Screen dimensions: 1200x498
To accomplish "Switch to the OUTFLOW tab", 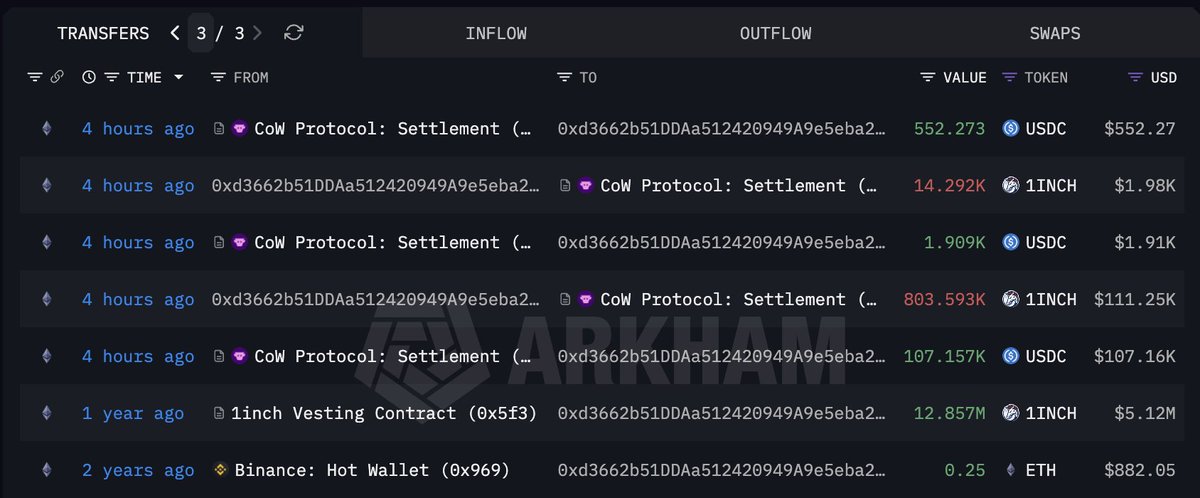I will point(775,33).
